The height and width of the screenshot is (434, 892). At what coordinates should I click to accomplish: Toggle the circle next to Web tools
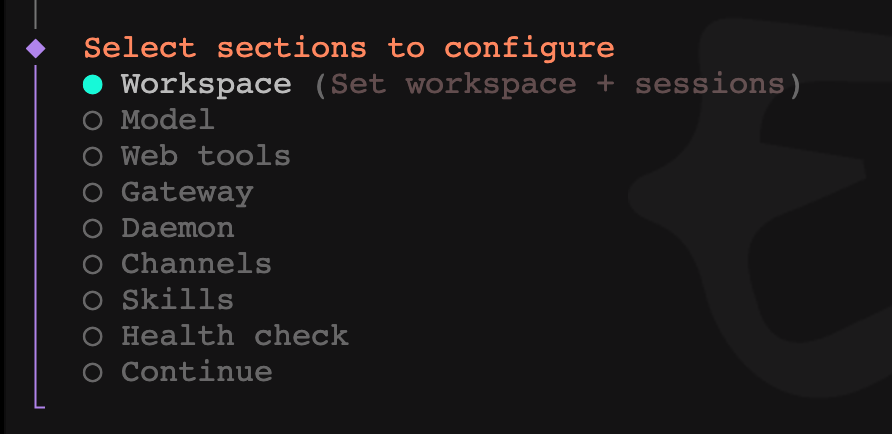point(93,157)
